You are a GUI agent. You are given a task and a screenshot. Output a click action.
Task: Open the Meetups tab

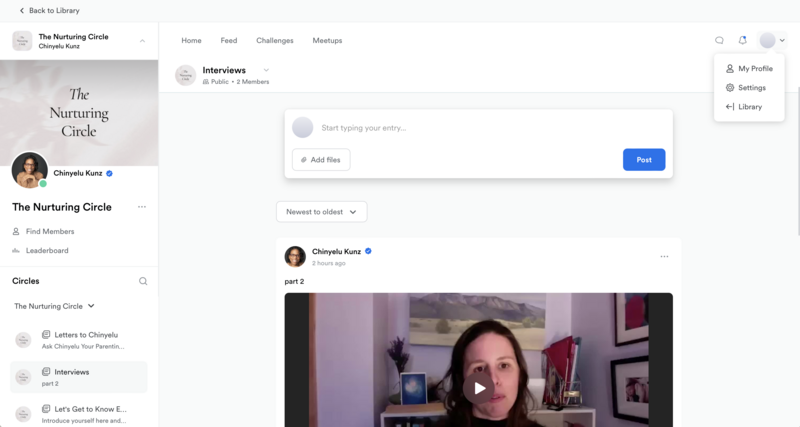pyautogui.click(x=327, y=40)
